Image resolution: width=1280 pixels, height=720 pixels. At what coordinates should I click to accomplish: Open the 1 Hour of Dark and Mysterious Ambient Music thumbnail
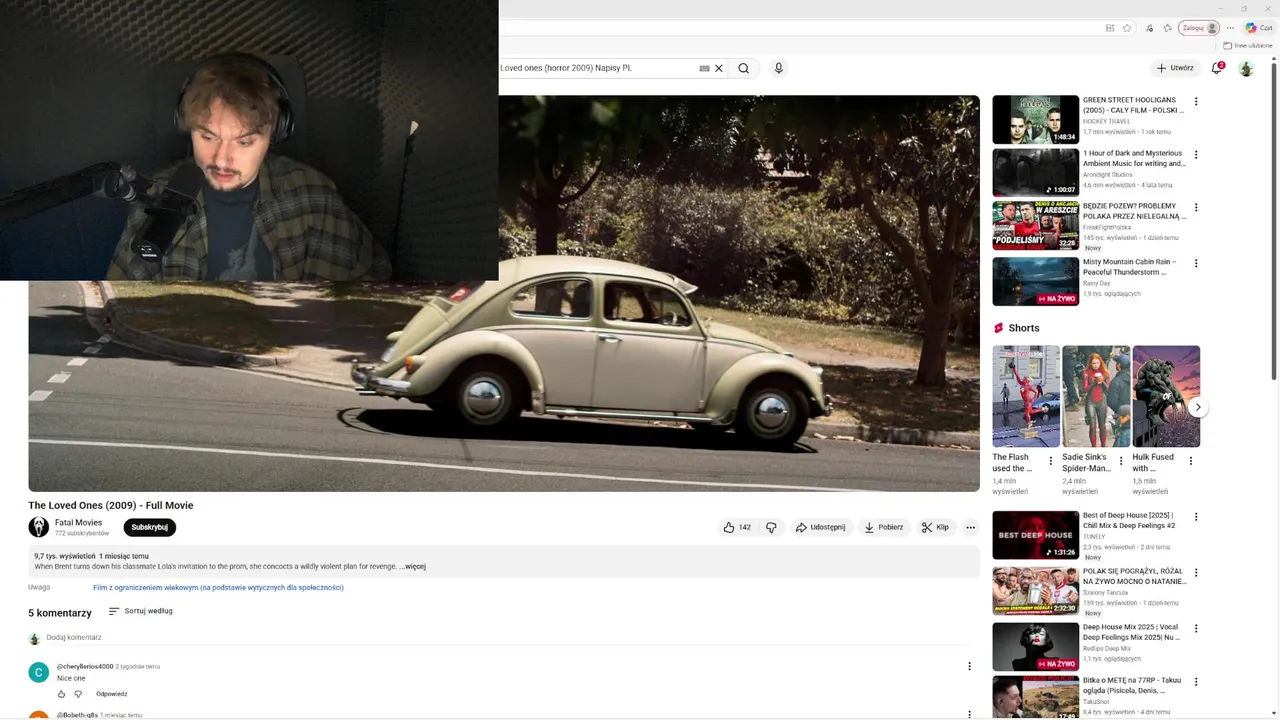[1035, 173]
